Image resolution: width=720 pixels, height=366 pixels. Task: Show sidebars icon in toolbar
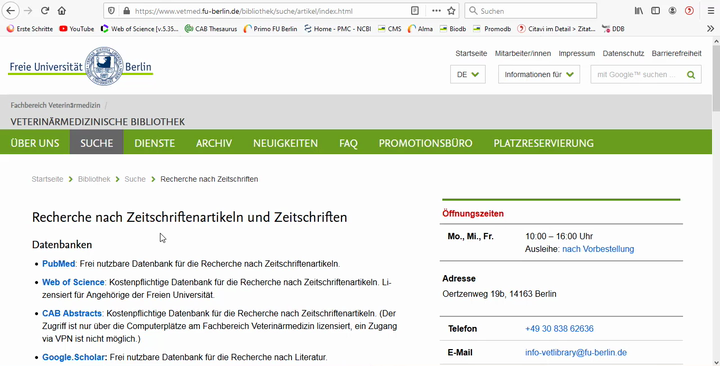click(x=656, y=11)
